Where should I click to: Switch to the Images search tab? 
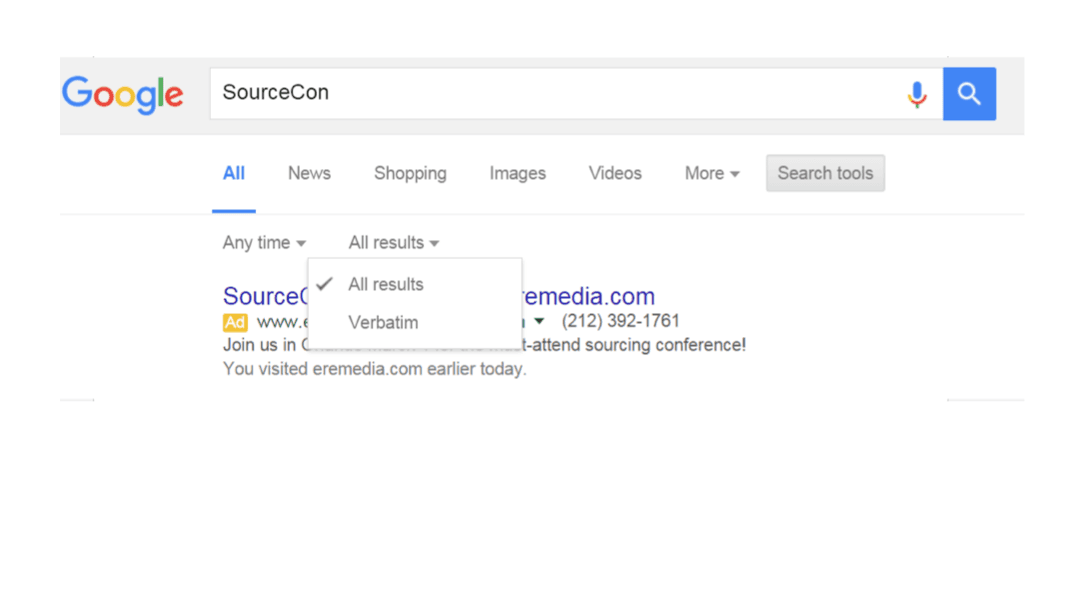coord(517,173)
